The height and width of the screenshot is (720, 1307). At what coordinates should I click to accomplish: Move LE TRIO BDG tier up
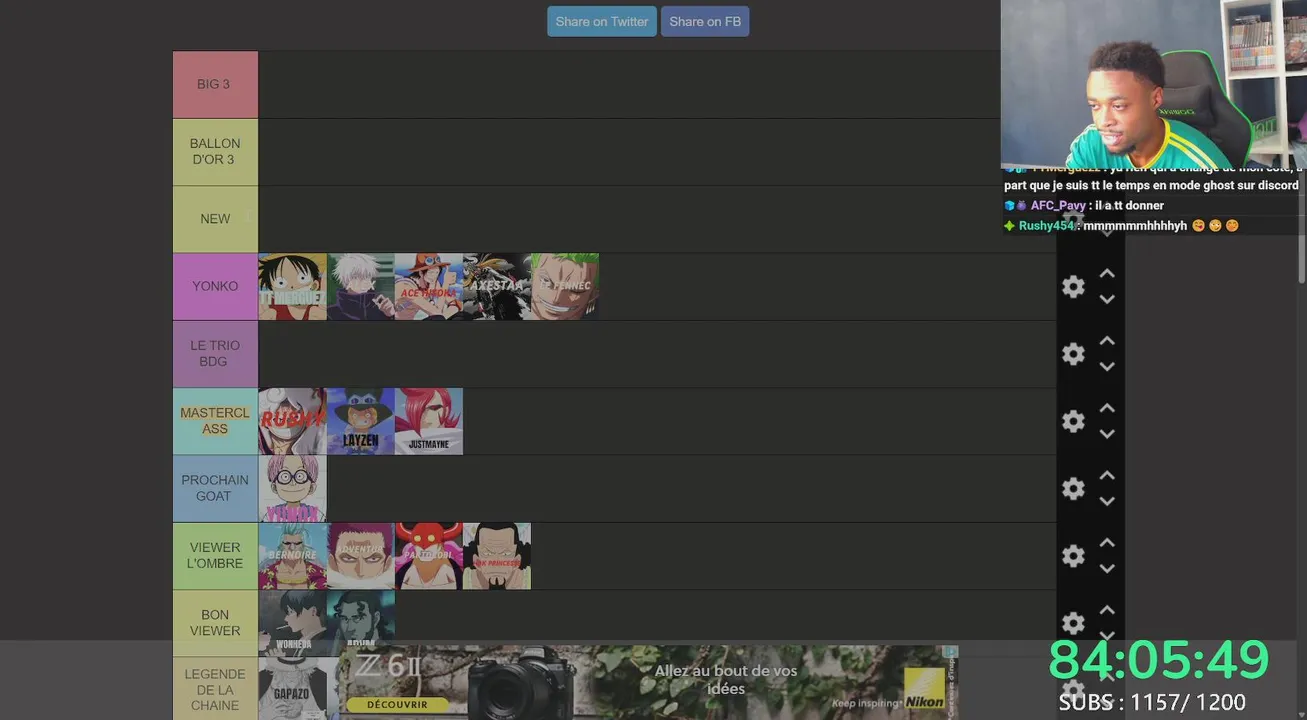[1107, 341]
